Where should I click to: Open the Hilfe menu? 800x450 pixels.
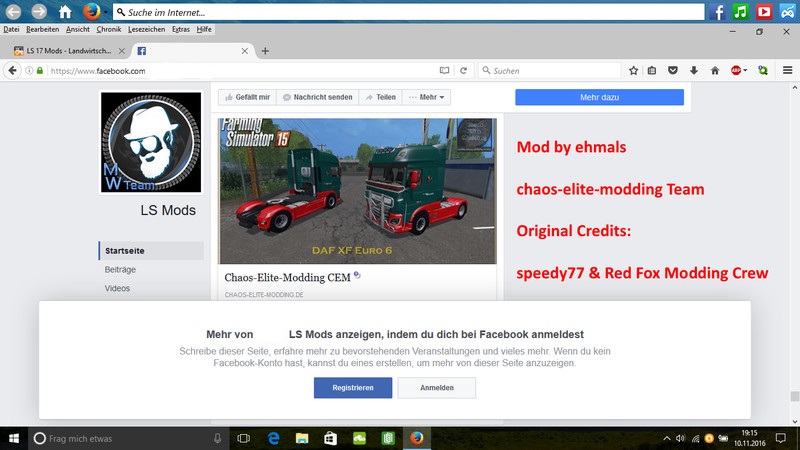point(204,29)
